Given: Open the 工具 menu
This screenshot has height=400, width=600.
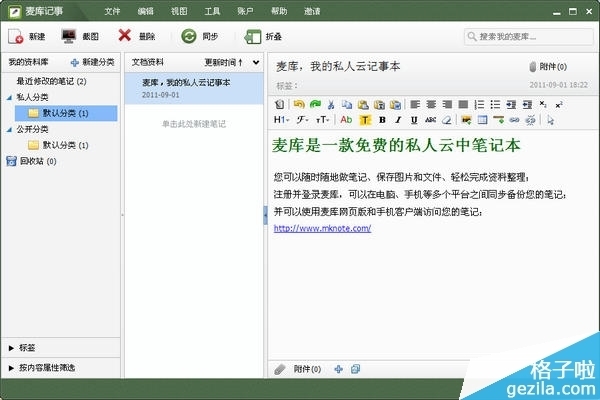Looking at the screenshot, I should [212, 11].
